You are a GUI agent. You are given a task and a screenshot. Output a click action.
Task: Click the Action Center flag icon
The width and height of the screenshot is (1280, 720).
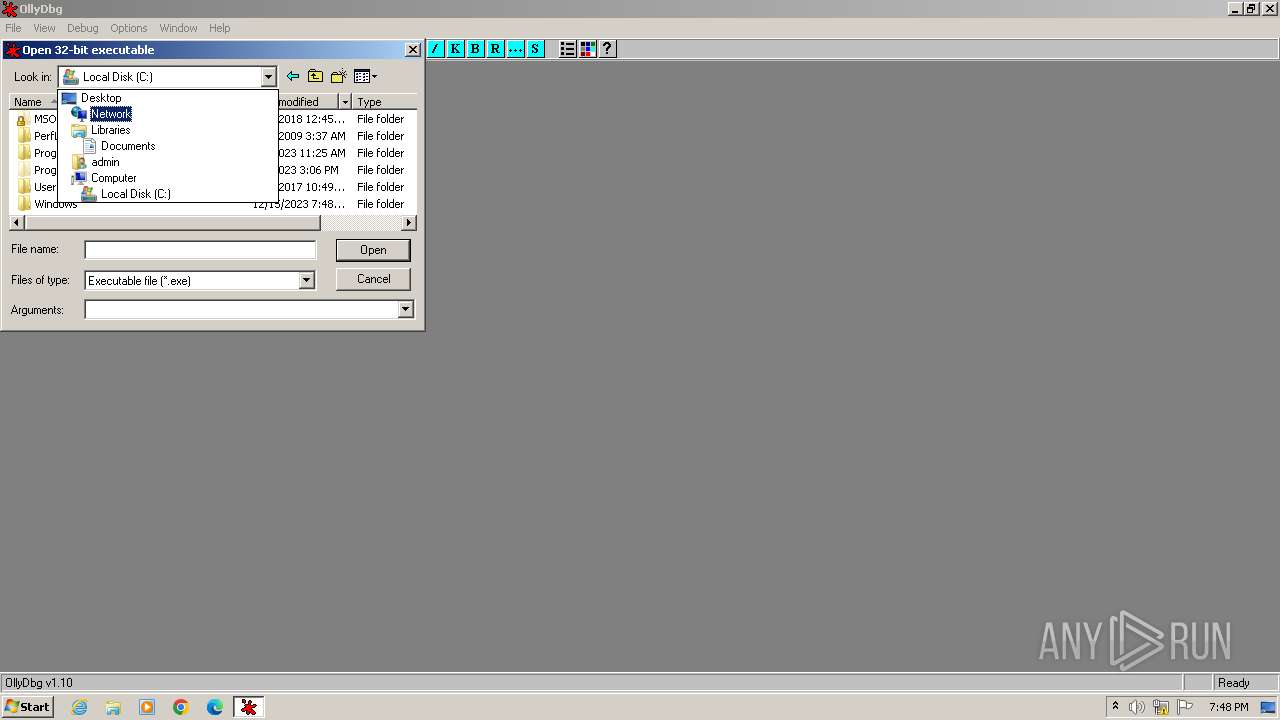pyautogui.click(x=1185, y=707)
